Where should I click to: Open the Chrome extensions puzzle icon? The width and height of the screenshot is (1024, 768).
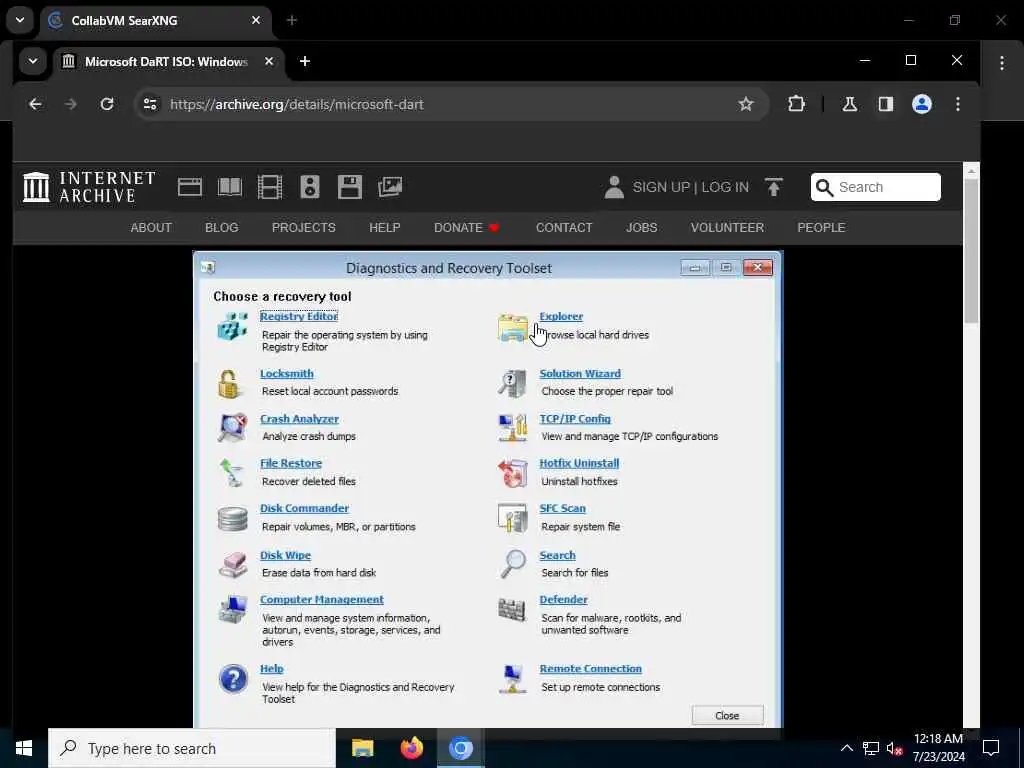(x=796, y=104)
